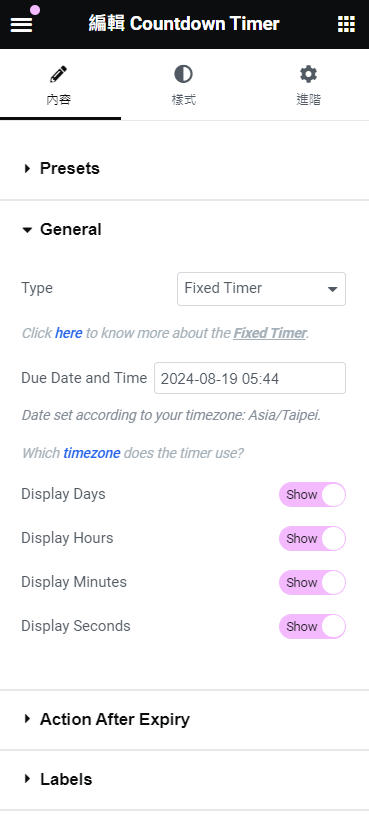Click the arrow beside General
The image size is (369, 816).
click(x=27, y=230)
